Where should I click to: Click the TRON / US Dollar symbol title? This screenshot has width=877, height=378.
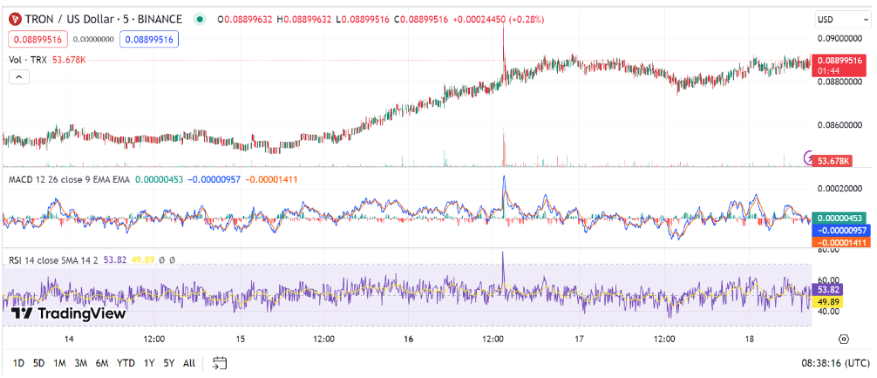tap(103, 20)
